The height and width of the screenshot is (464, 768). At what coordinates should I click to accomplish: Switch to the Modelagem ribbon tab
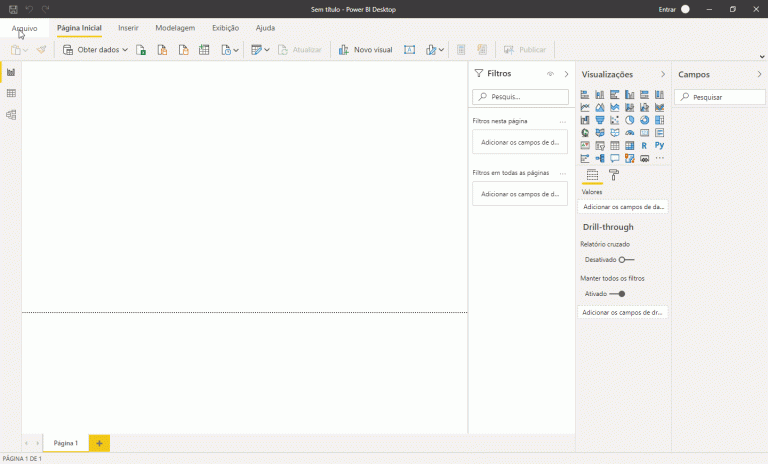(175, 28)
